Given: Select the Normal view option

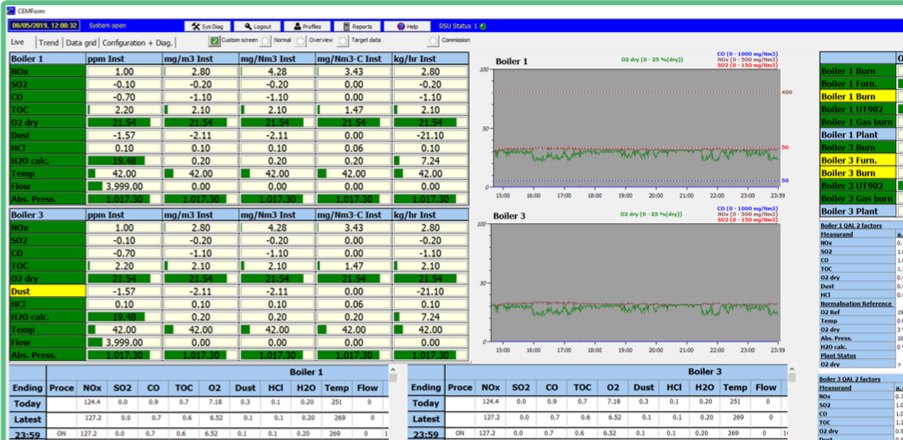Looking at the screenshot, I should 265,41.
